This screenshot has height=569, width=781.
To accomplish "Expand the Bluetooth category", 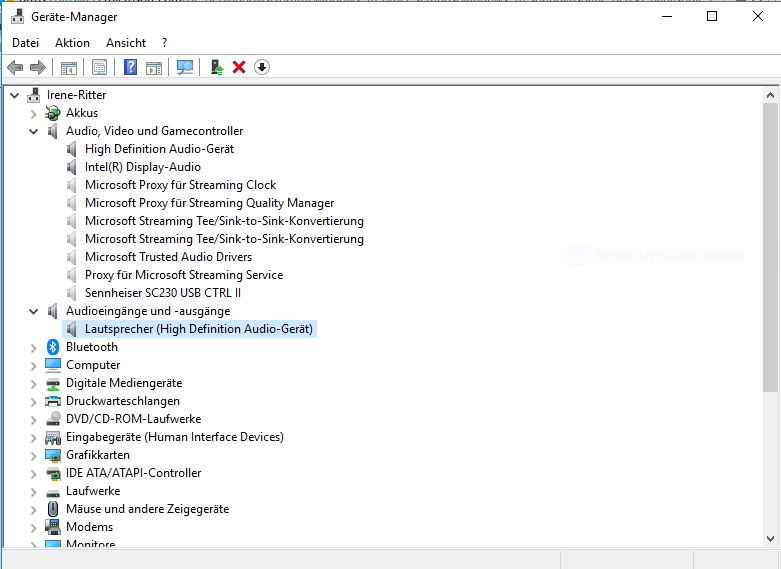I will click(33, 347).
